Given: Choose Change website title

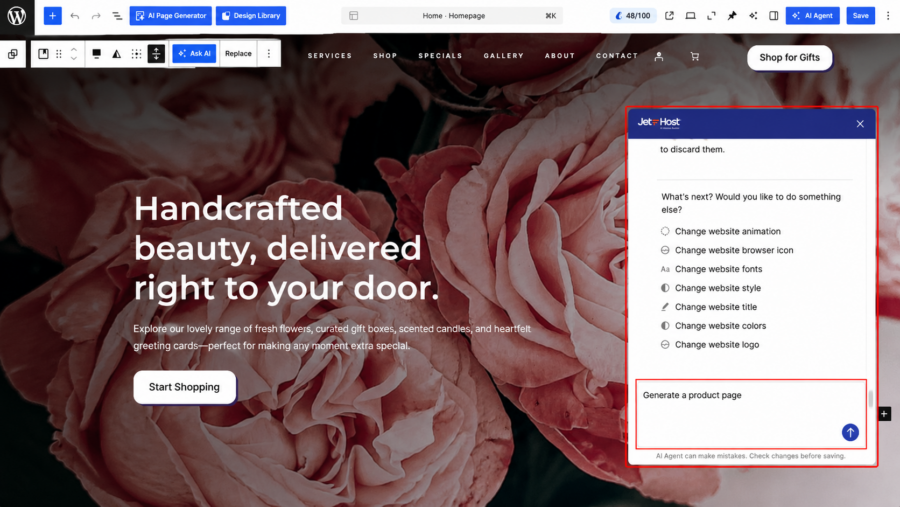Looking at the screenshot, I should [x=708, y=307].
